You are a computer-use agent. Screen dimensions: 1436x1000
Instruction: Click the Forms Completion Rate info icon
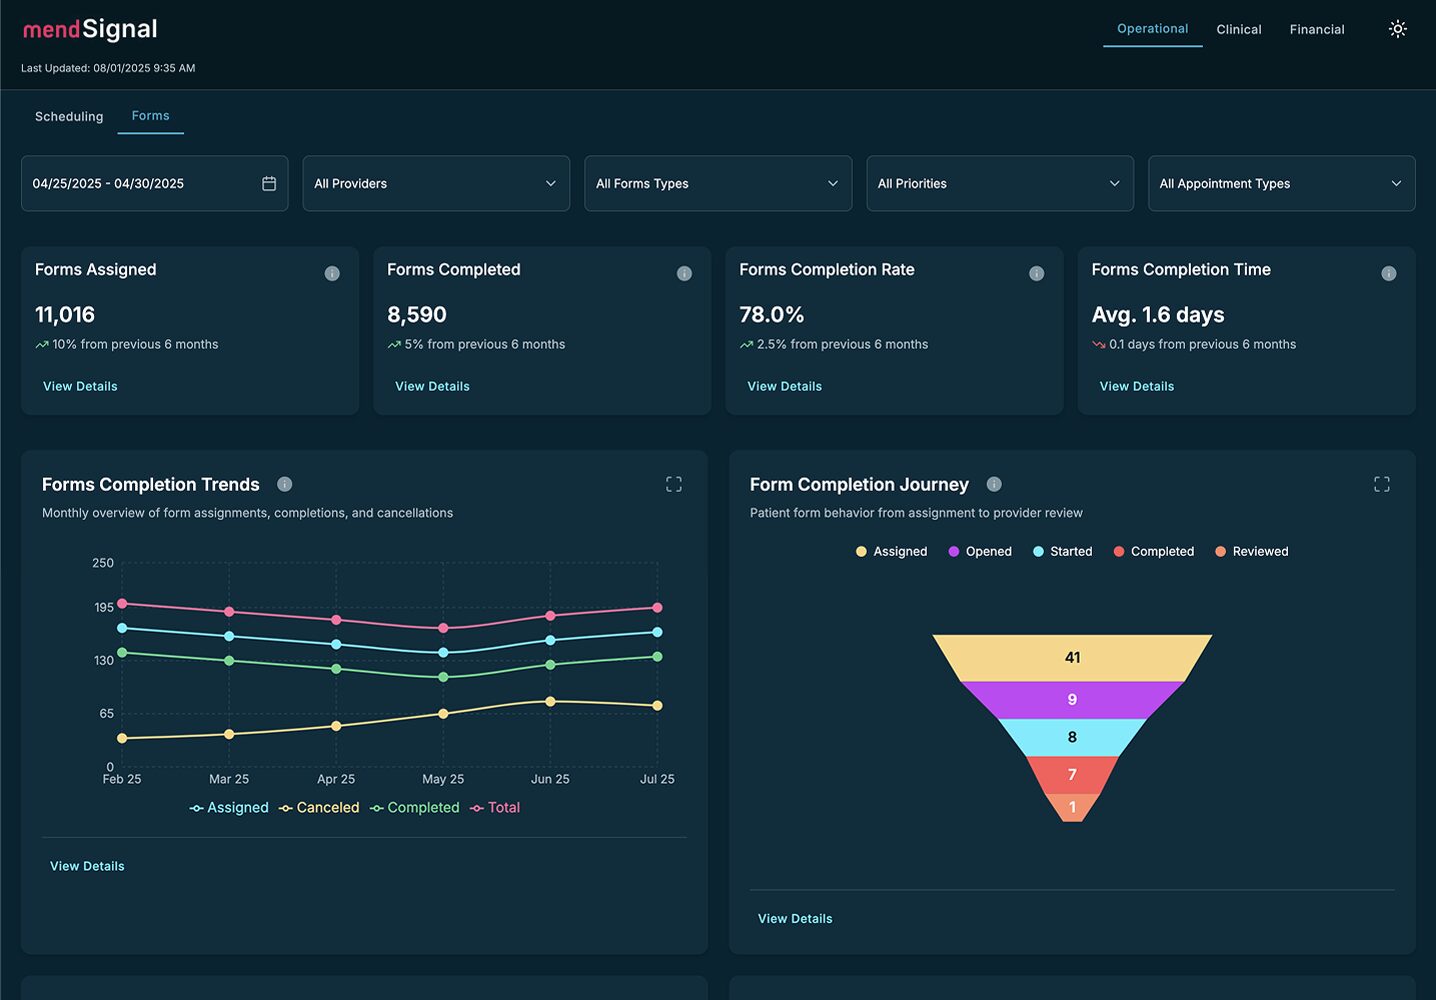pyautogui.click(x=1036, y=274)
